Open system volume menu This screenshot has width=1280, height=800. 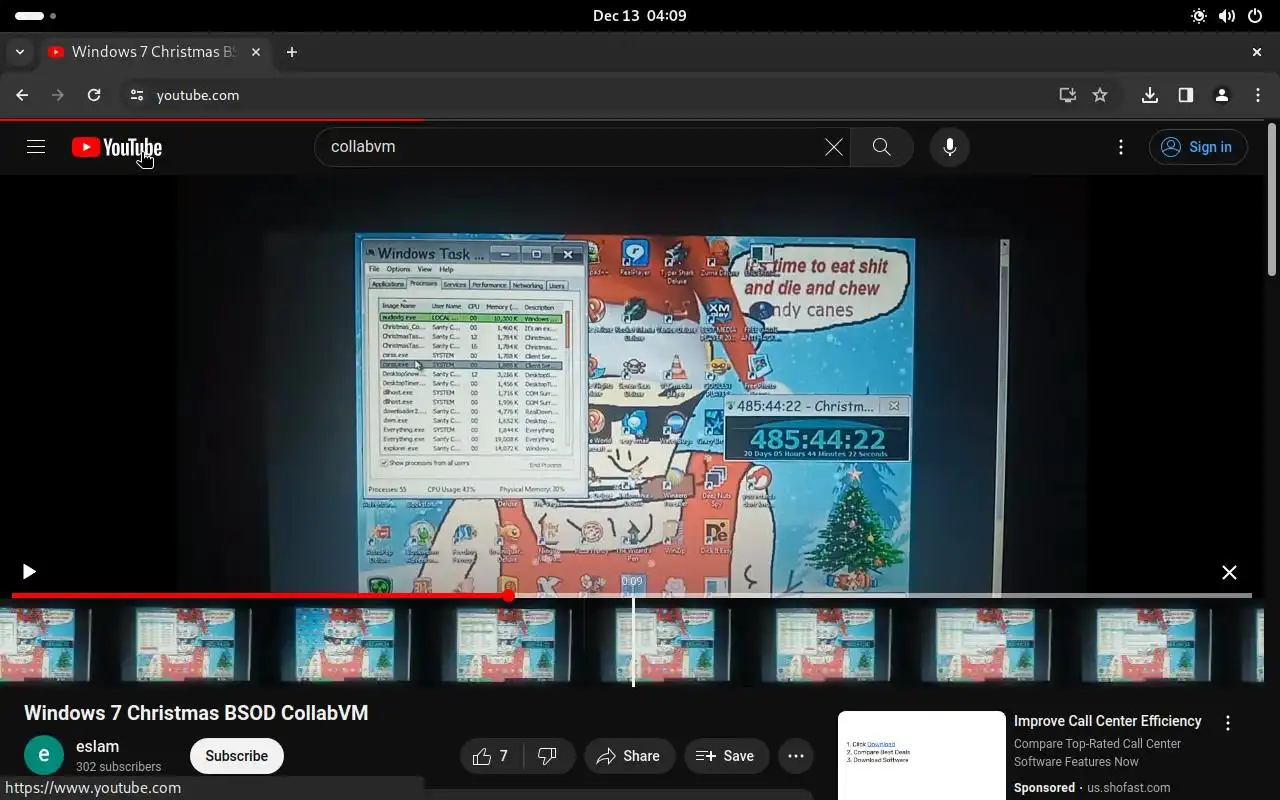point(1227,16)
